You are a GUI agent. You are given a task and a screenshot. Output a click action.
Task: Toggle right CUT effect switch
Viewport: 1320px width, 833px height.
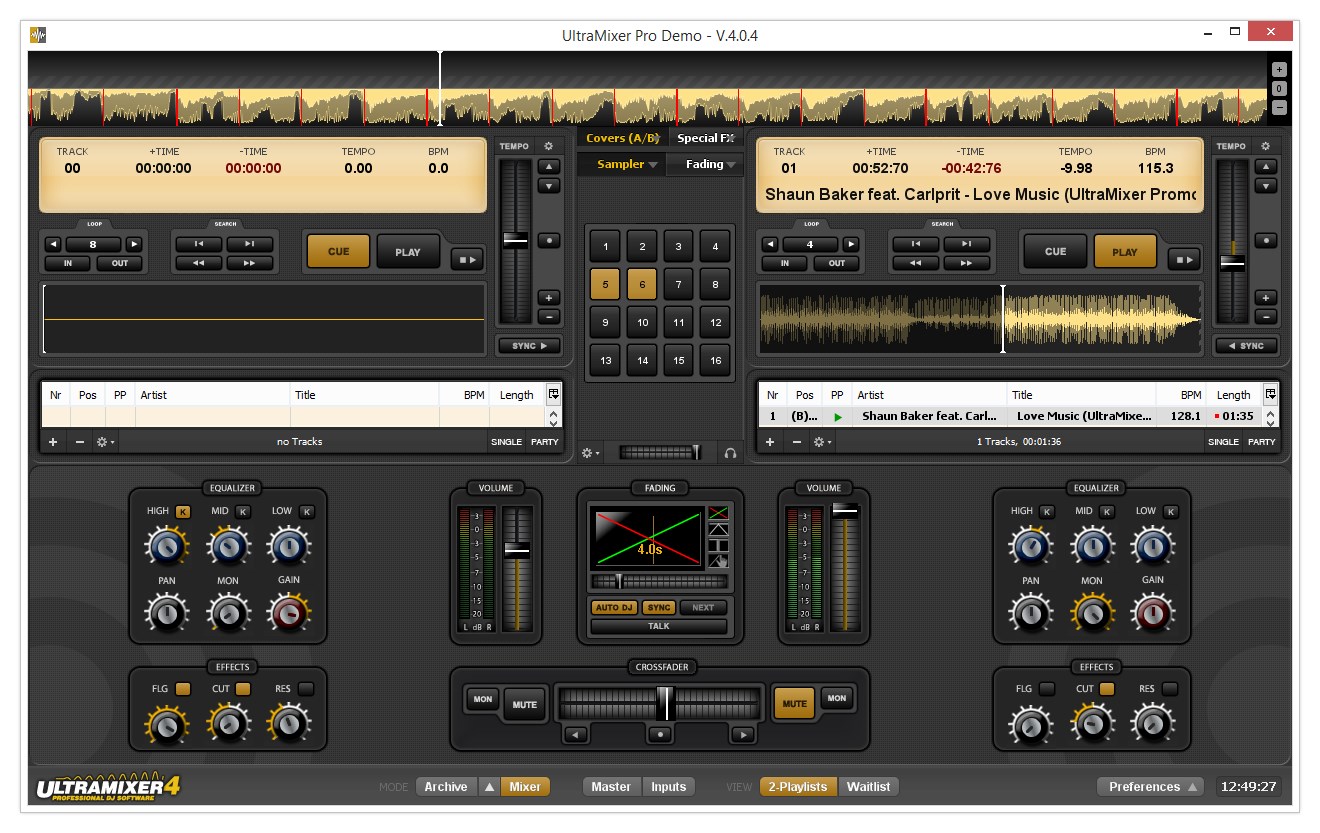point(1107,689)
